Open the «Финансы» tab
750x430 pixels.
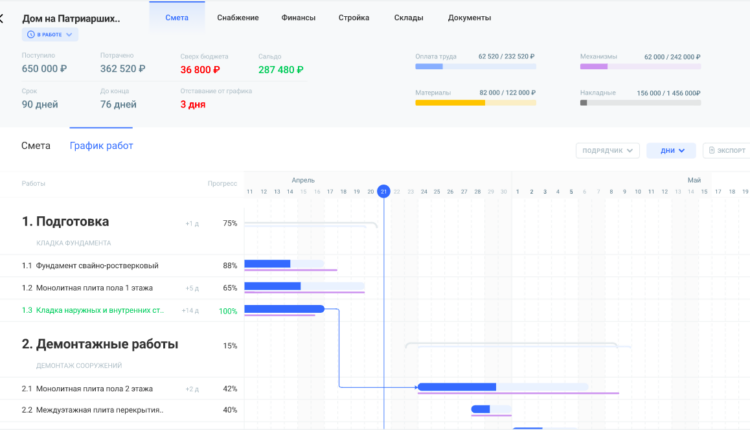(298, 18)
